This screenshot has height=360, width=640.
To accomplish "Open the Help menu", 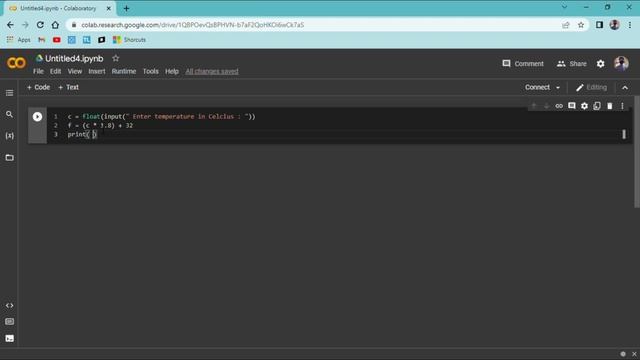I will pos(172,71).
